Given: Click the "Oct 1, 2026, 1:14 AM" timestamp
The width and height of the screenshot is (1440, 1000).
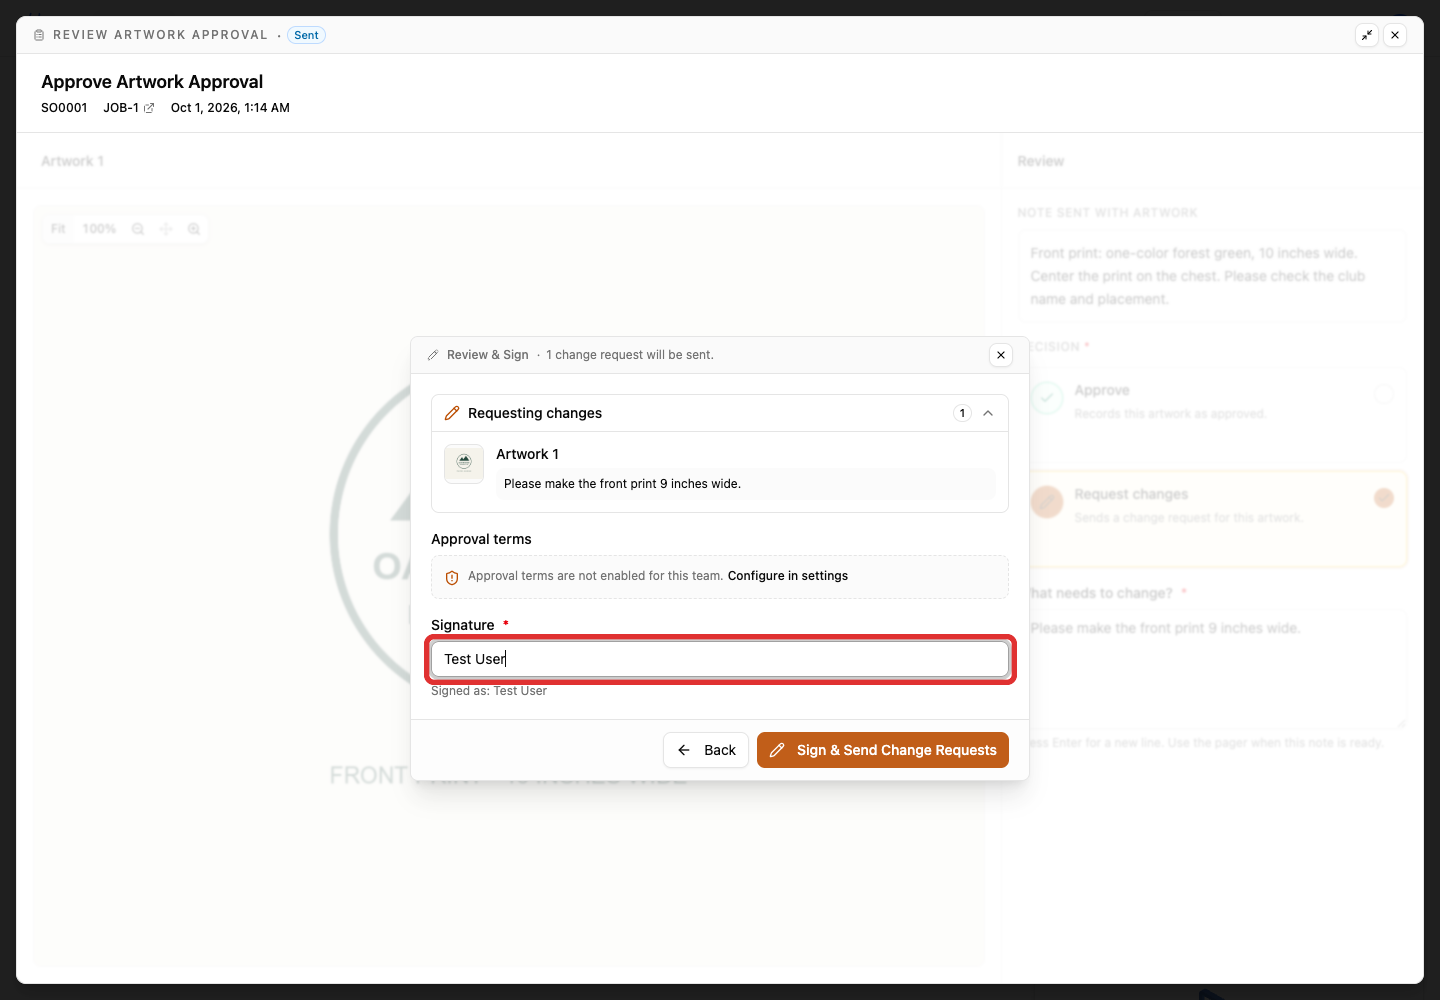Looking at the screenshot, I should pos(230,108).
